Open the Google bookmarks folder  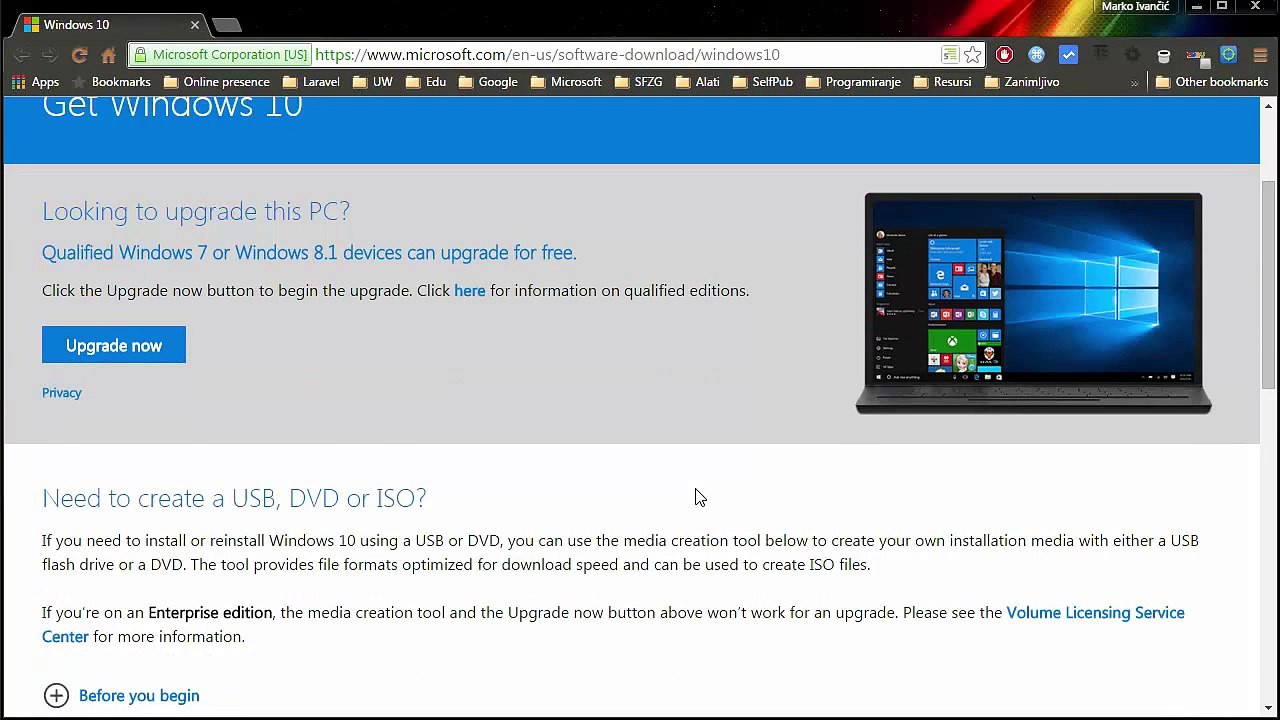pyautogui.click(x=488, y=82)
